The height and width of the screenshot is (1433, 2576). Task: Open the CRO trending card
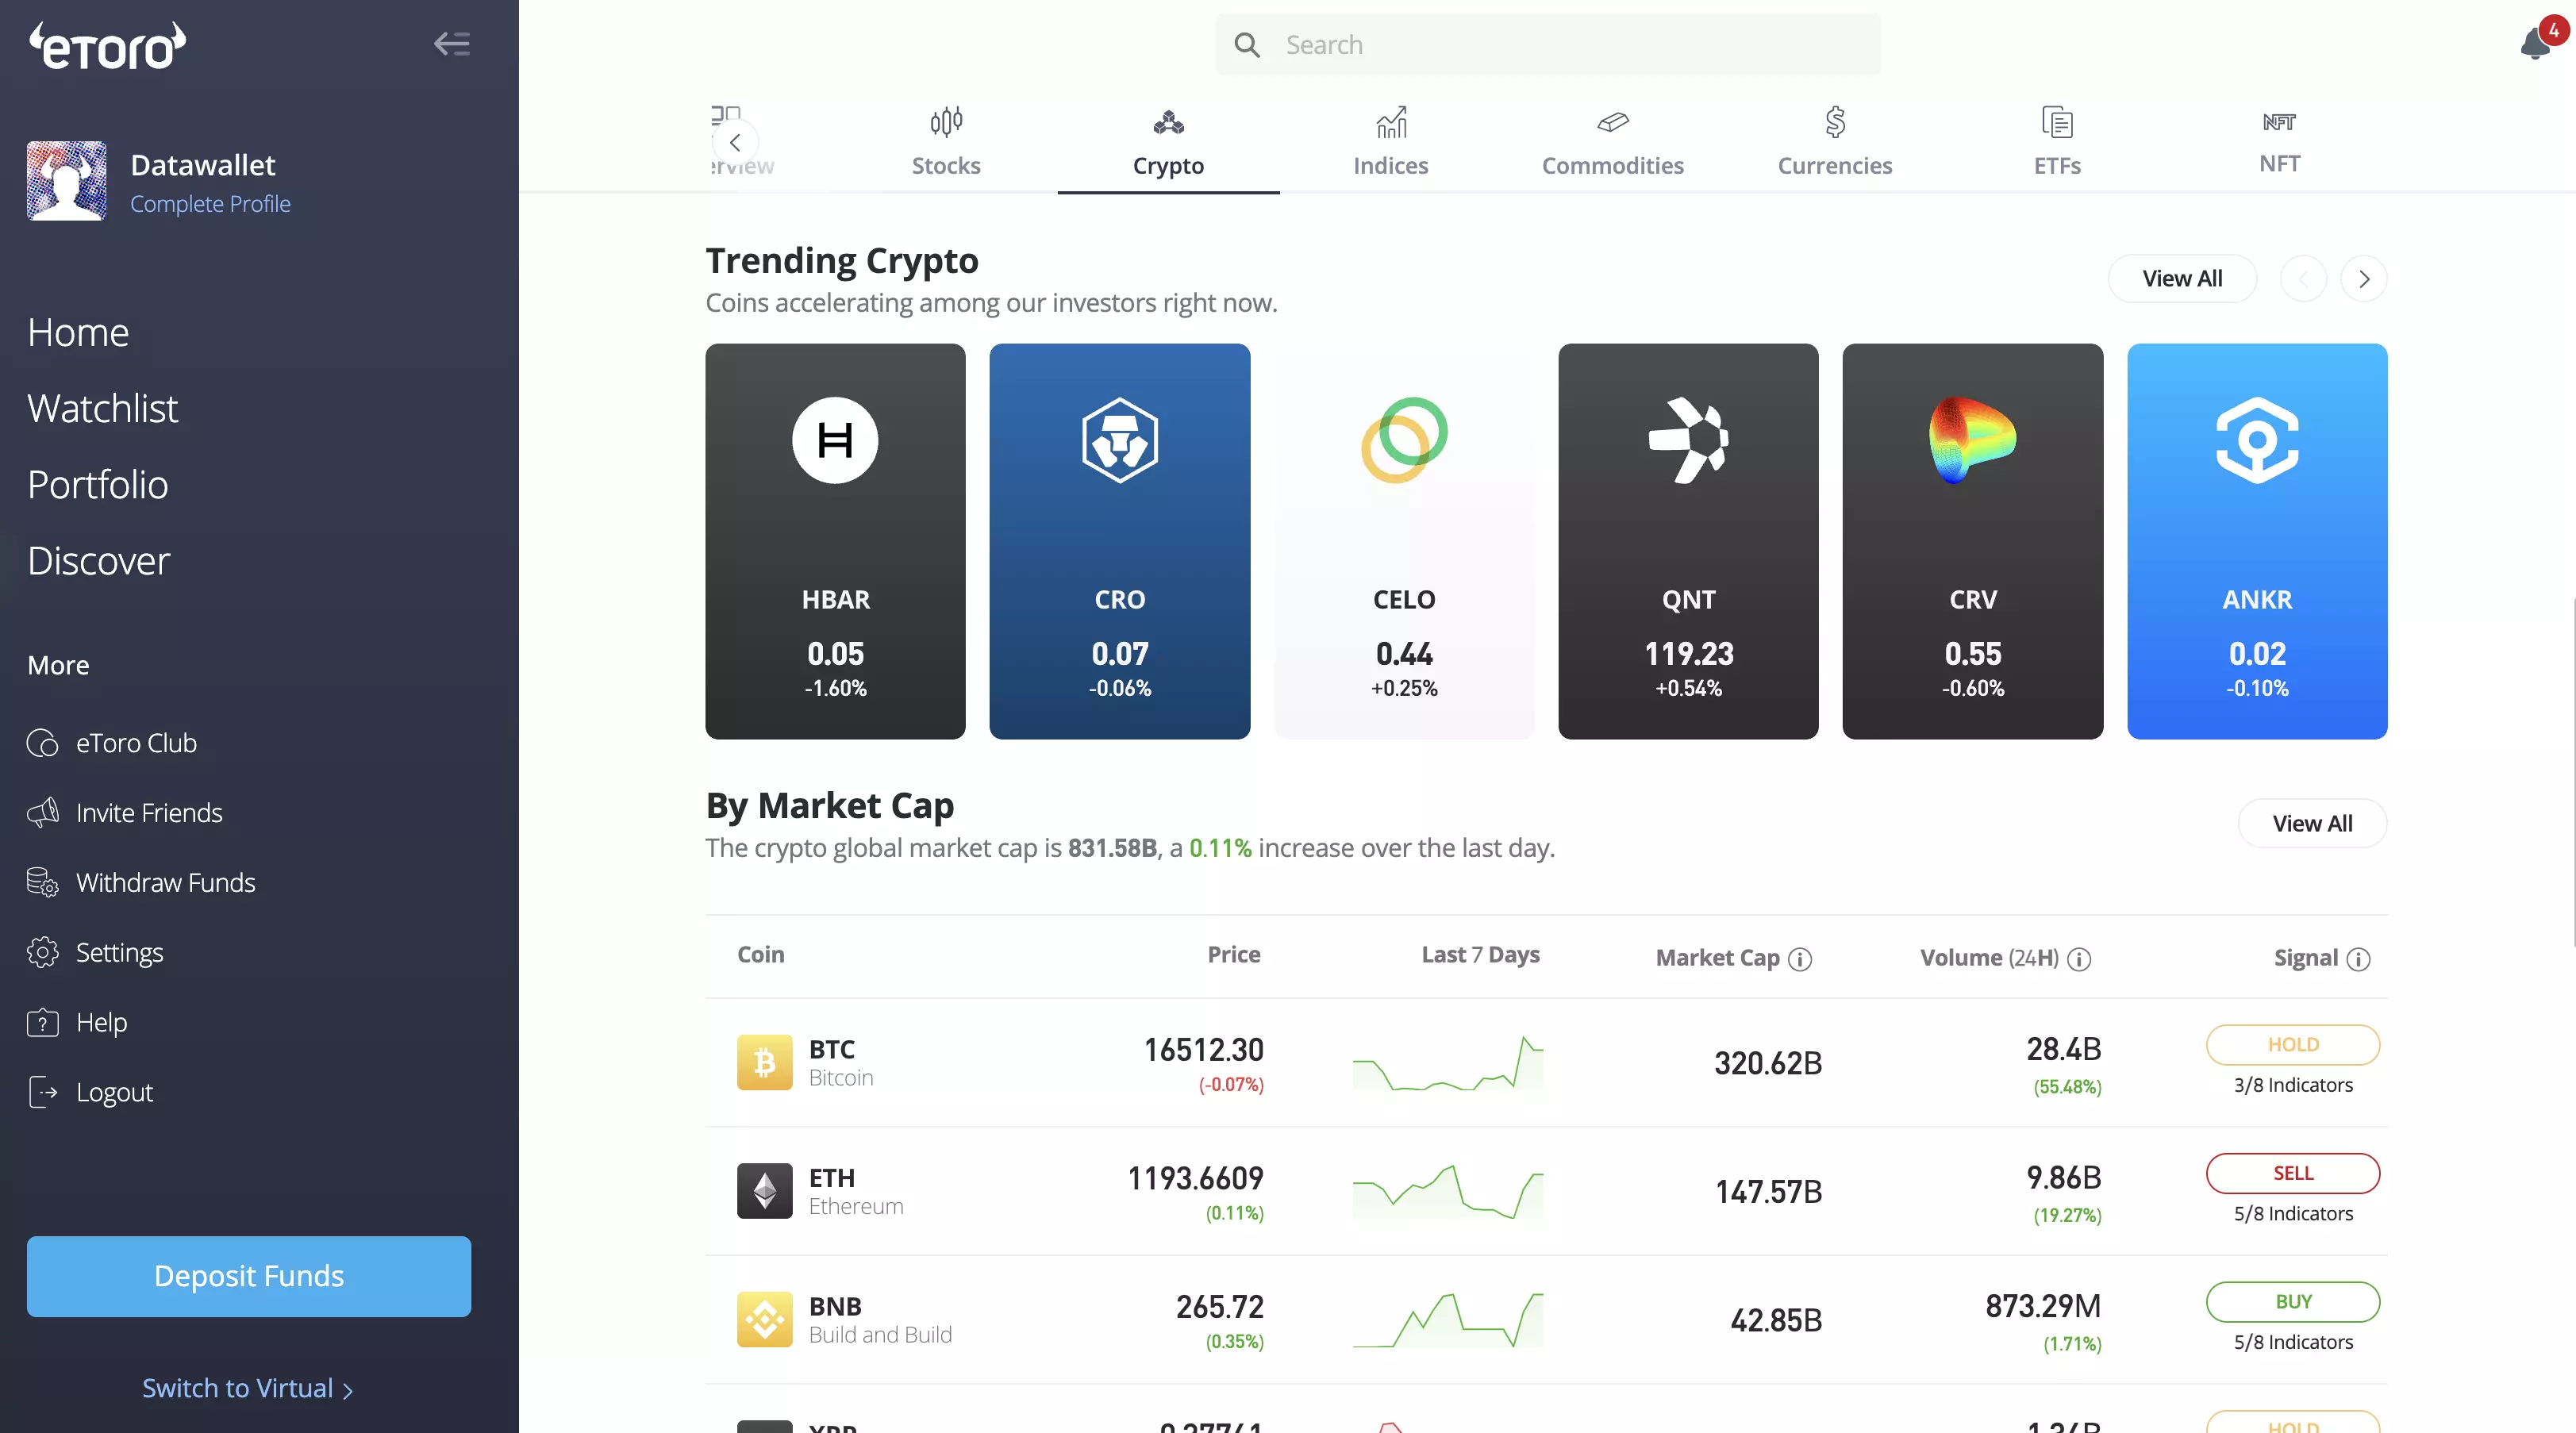1119,541
